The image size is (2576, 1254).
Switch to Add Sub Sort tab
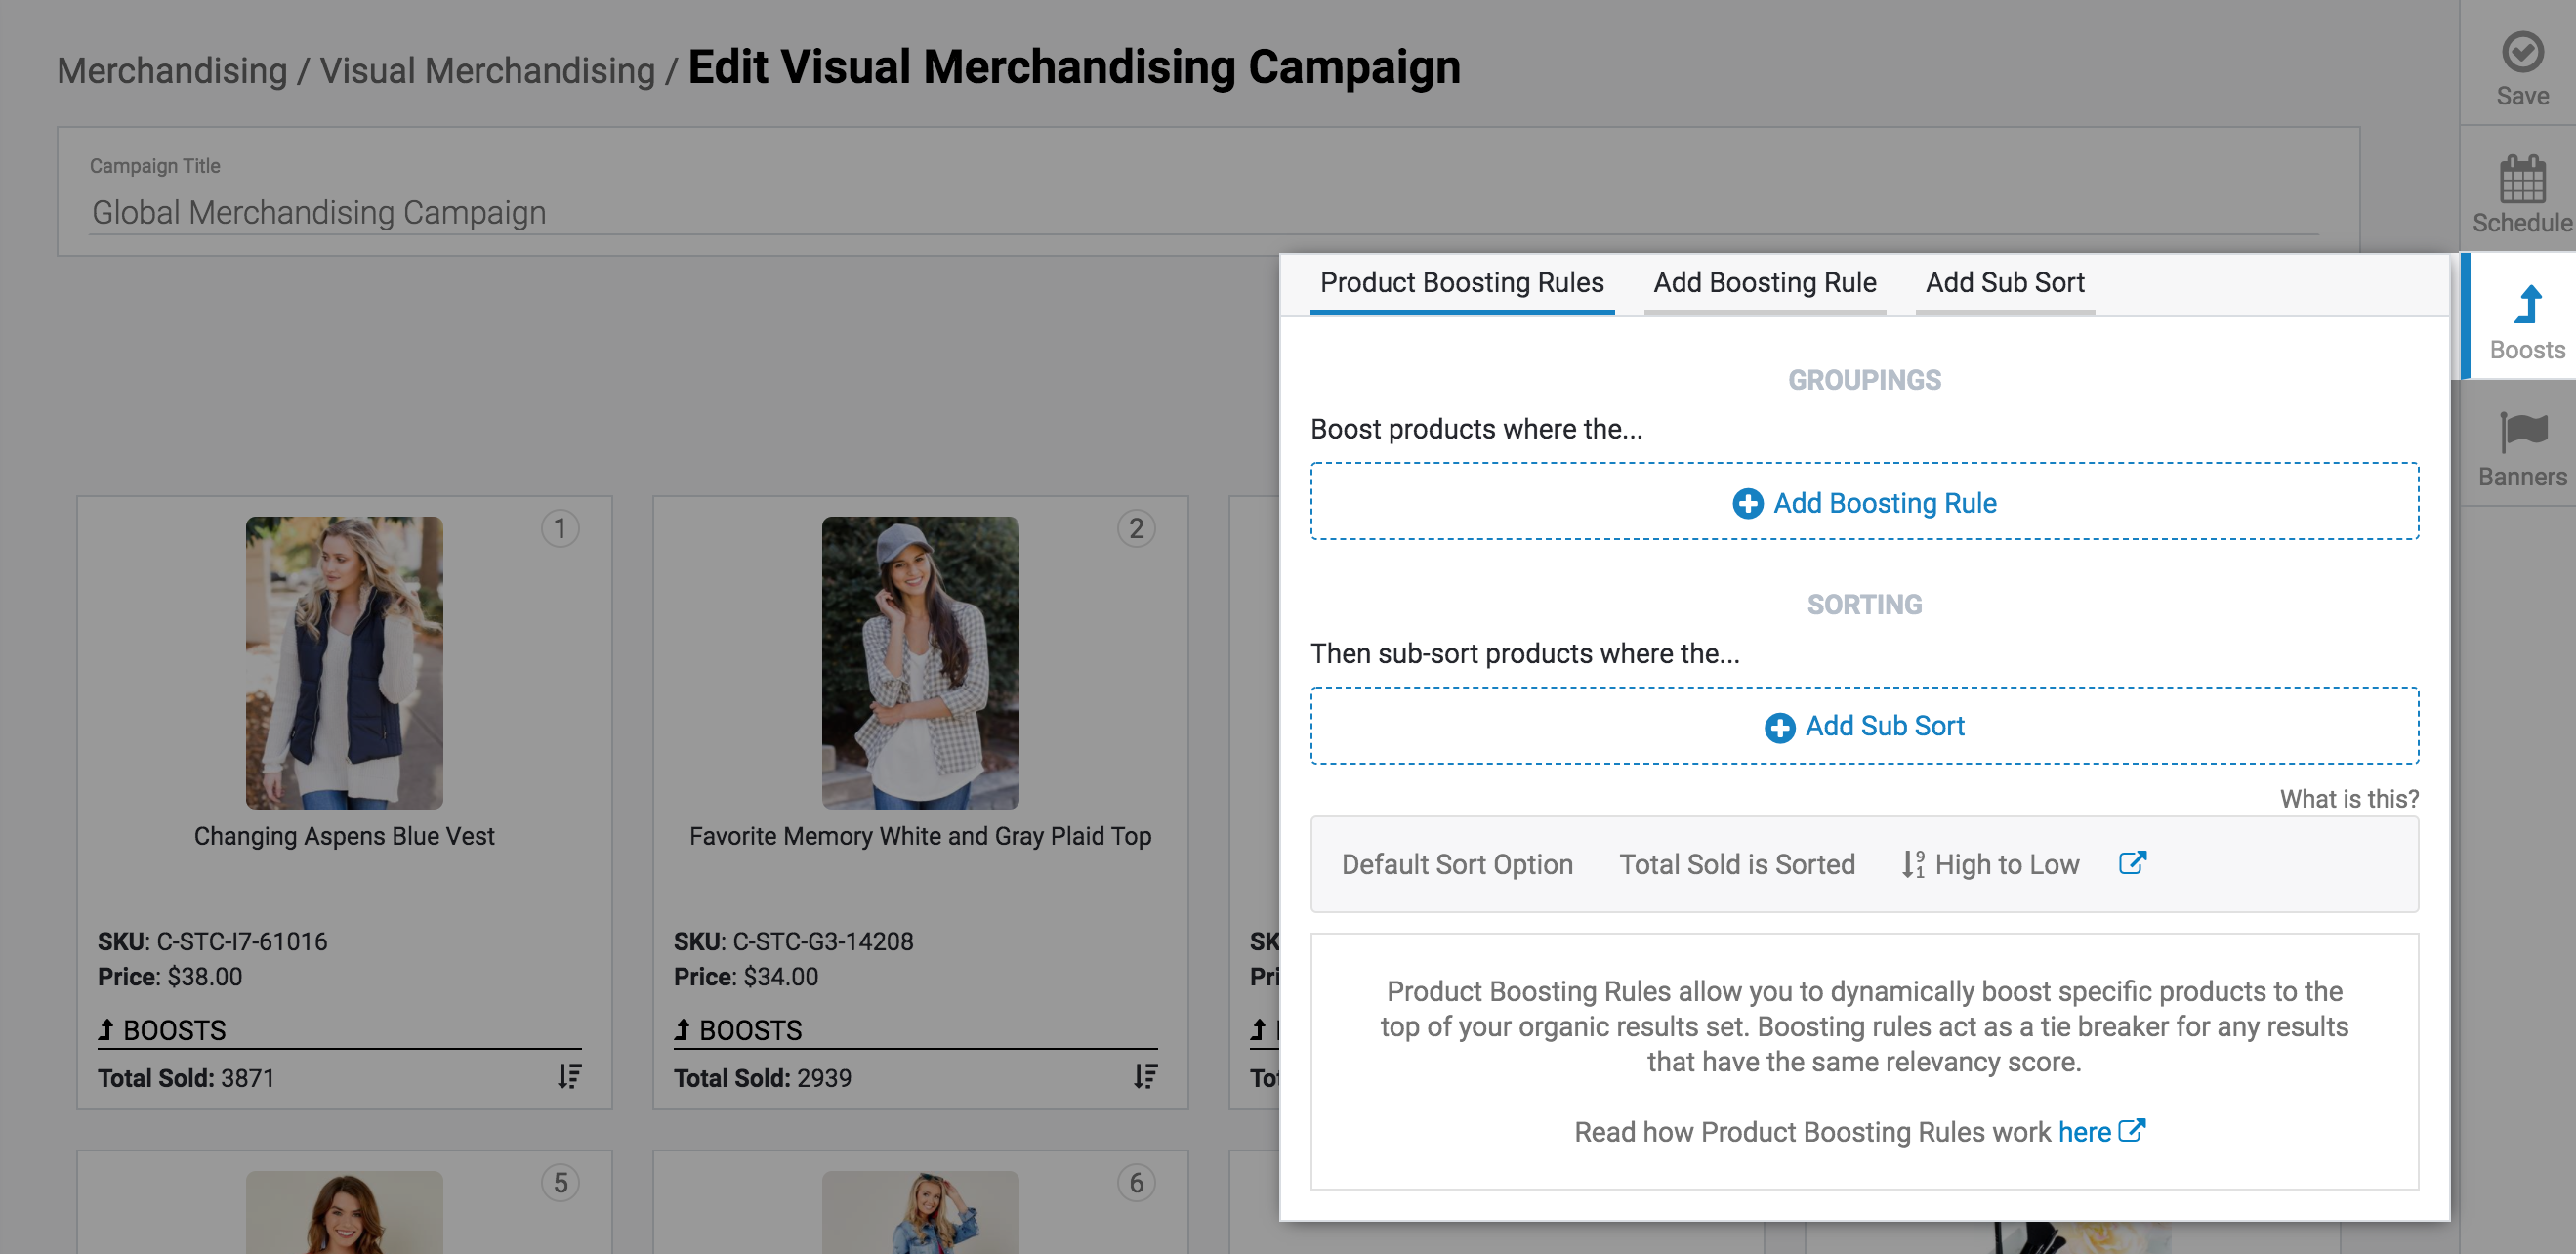(2004, 283)
